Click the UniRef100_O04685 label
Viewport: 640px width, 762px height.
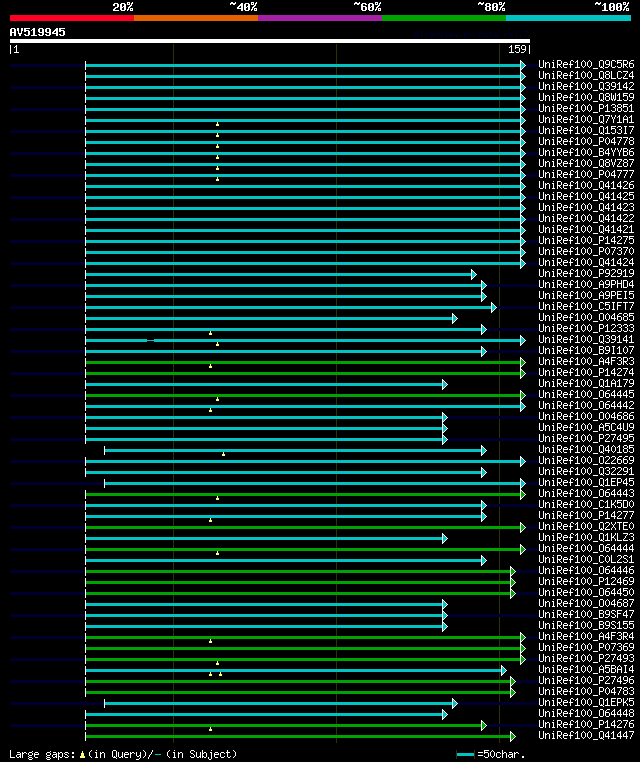pos(586,317)
